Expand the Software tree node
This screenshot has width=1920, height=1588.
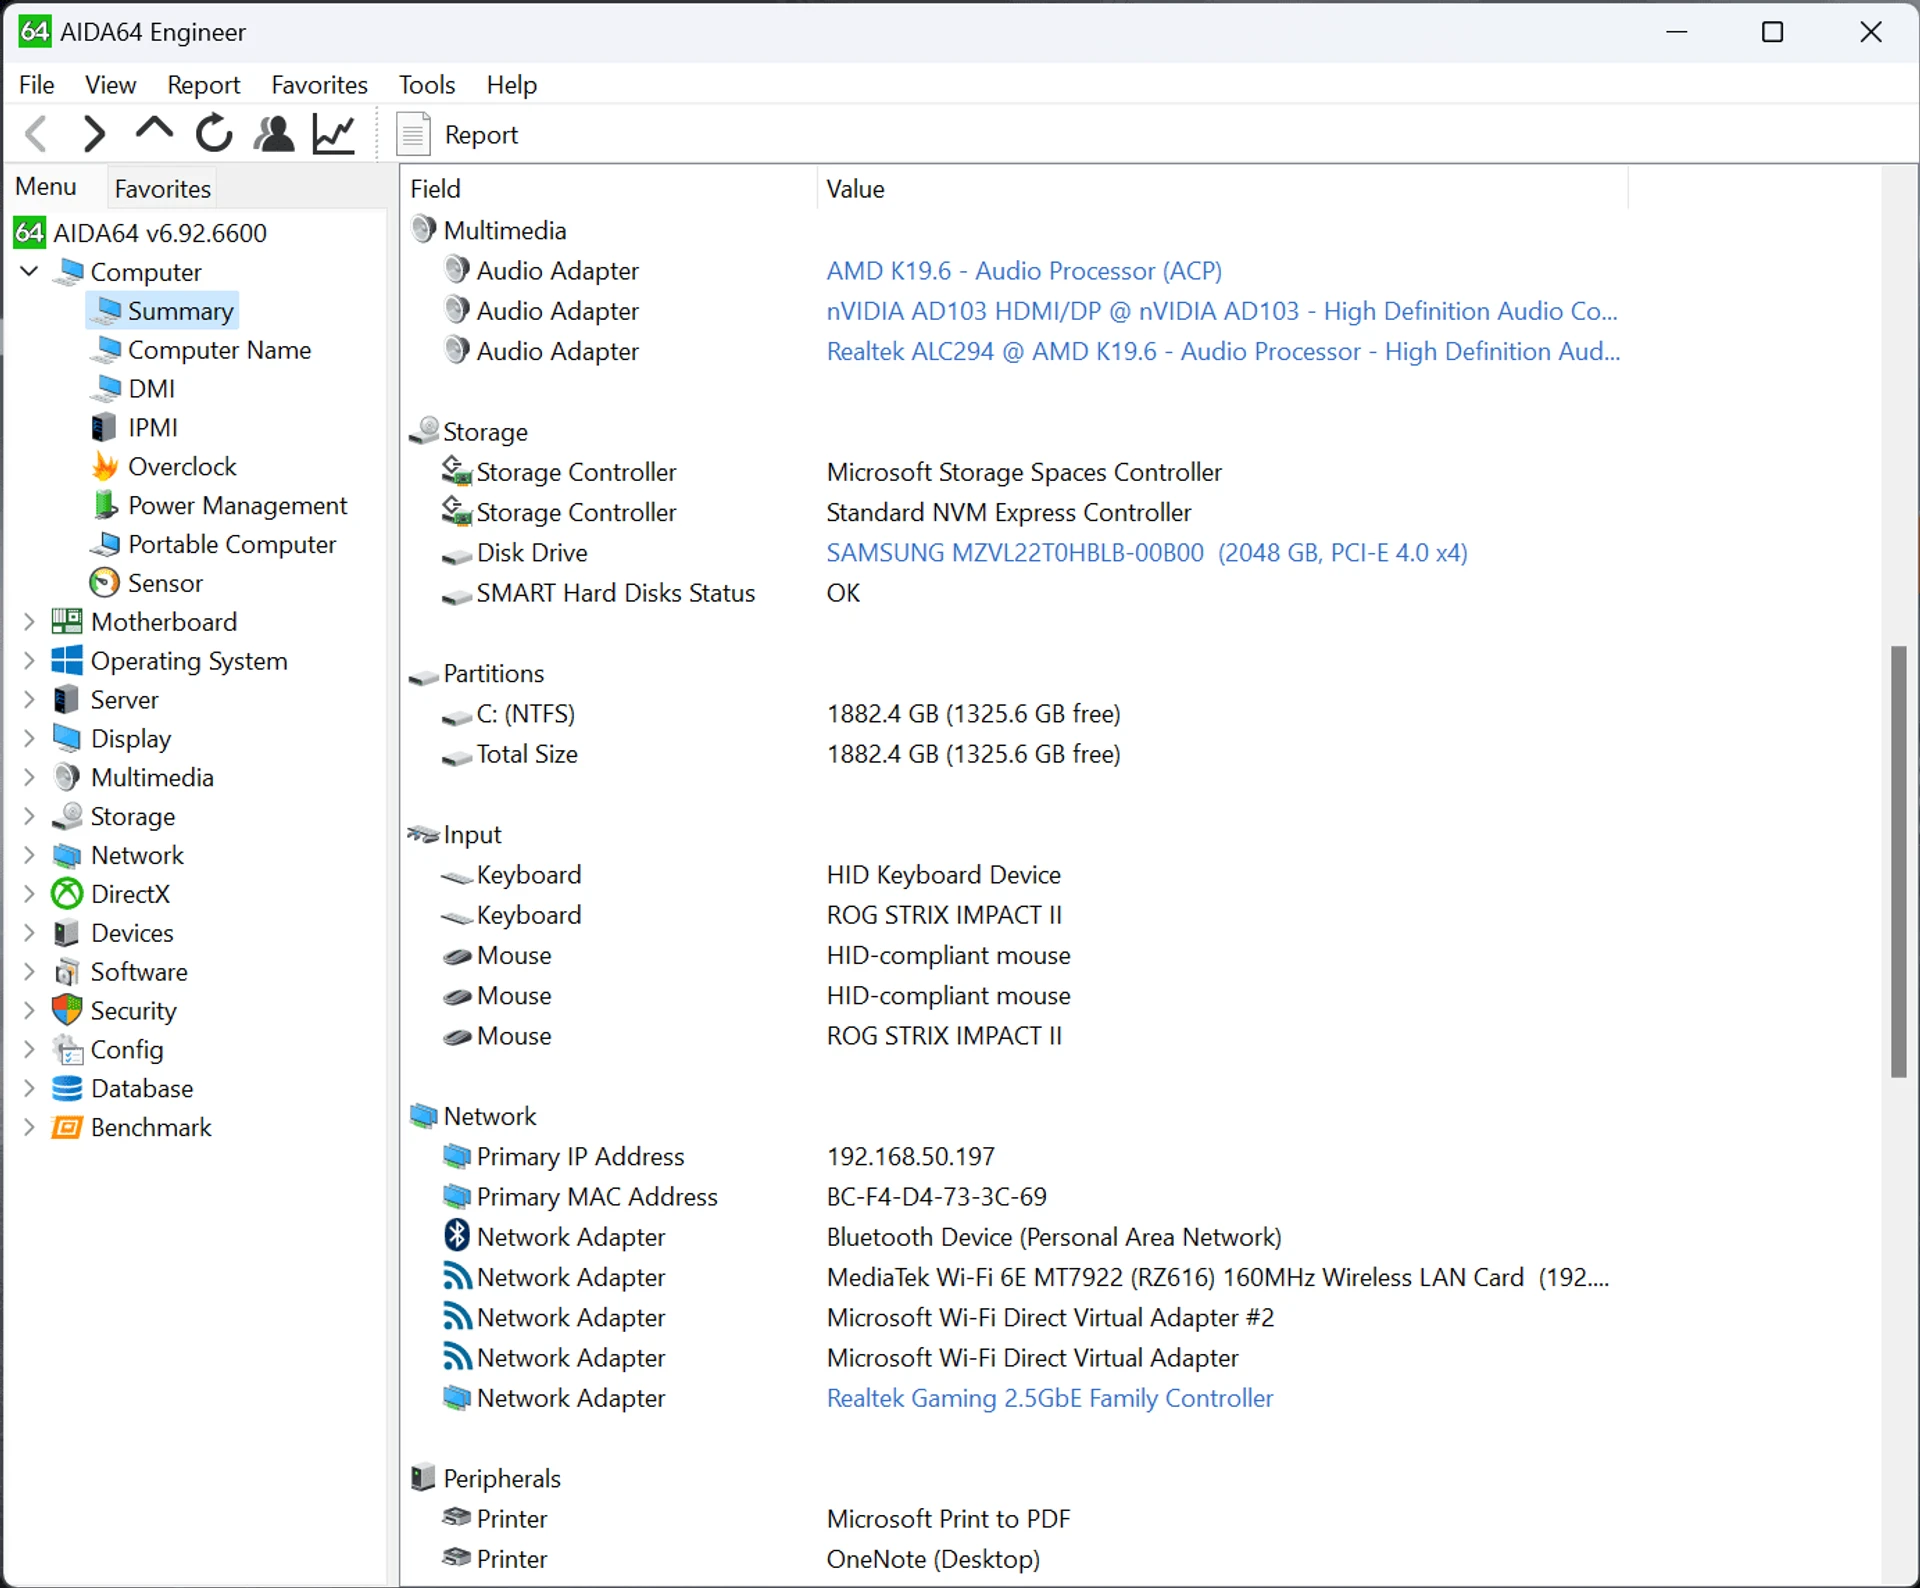tap(30, 972)
